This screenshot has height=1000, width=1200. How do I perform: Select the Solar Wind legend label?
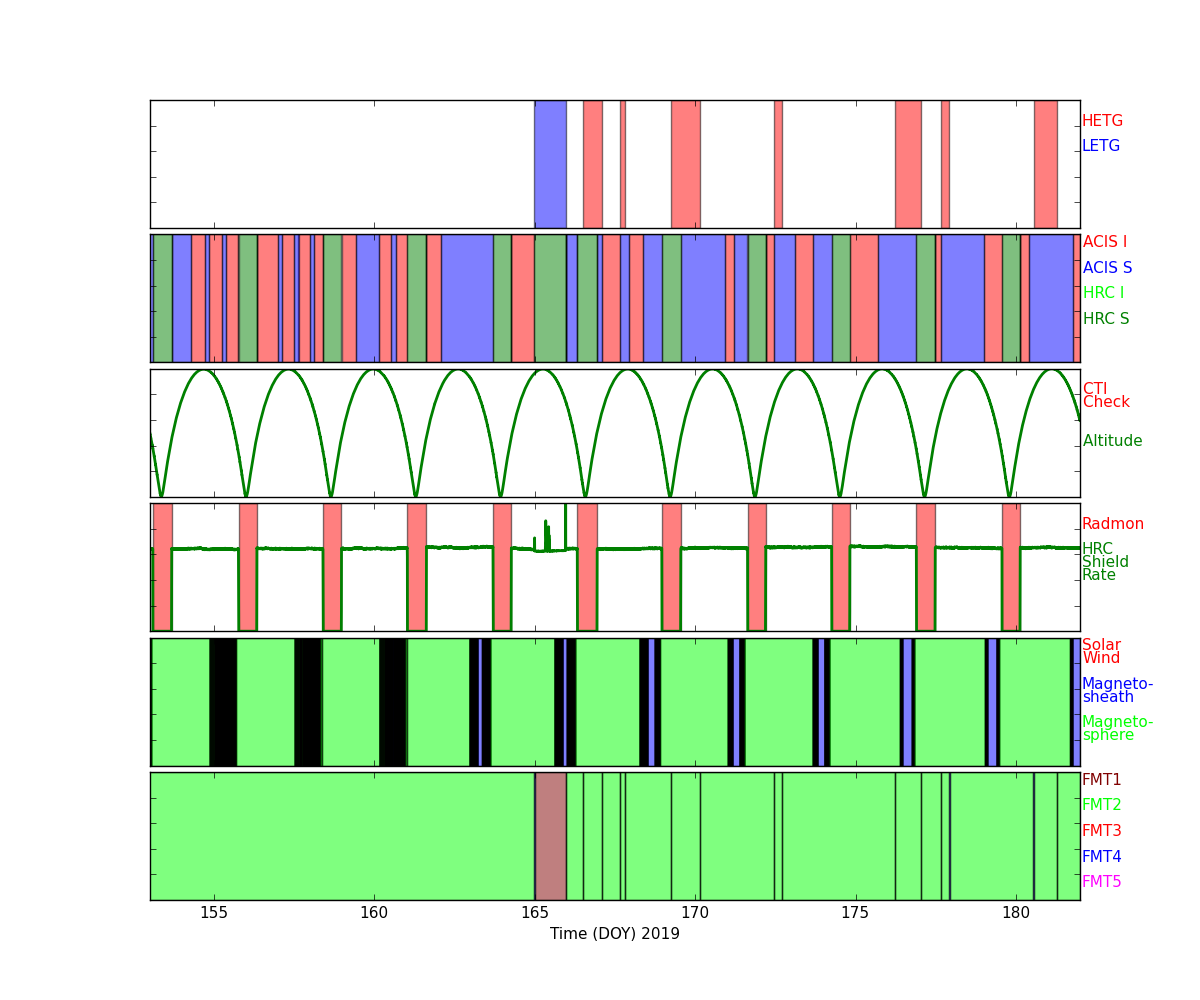click(1101, 652)
